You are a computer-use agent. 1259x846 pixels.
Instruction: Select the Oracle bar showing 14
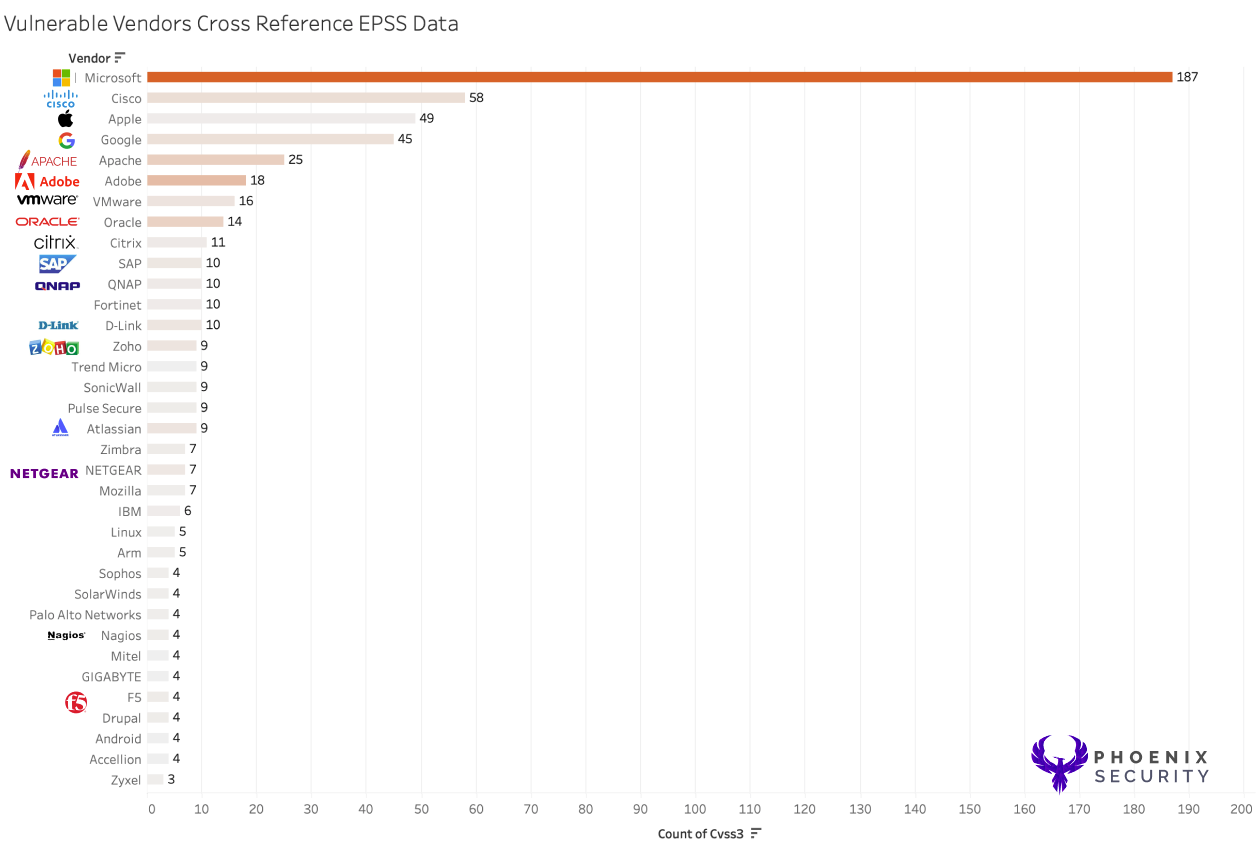coord(186,222)
